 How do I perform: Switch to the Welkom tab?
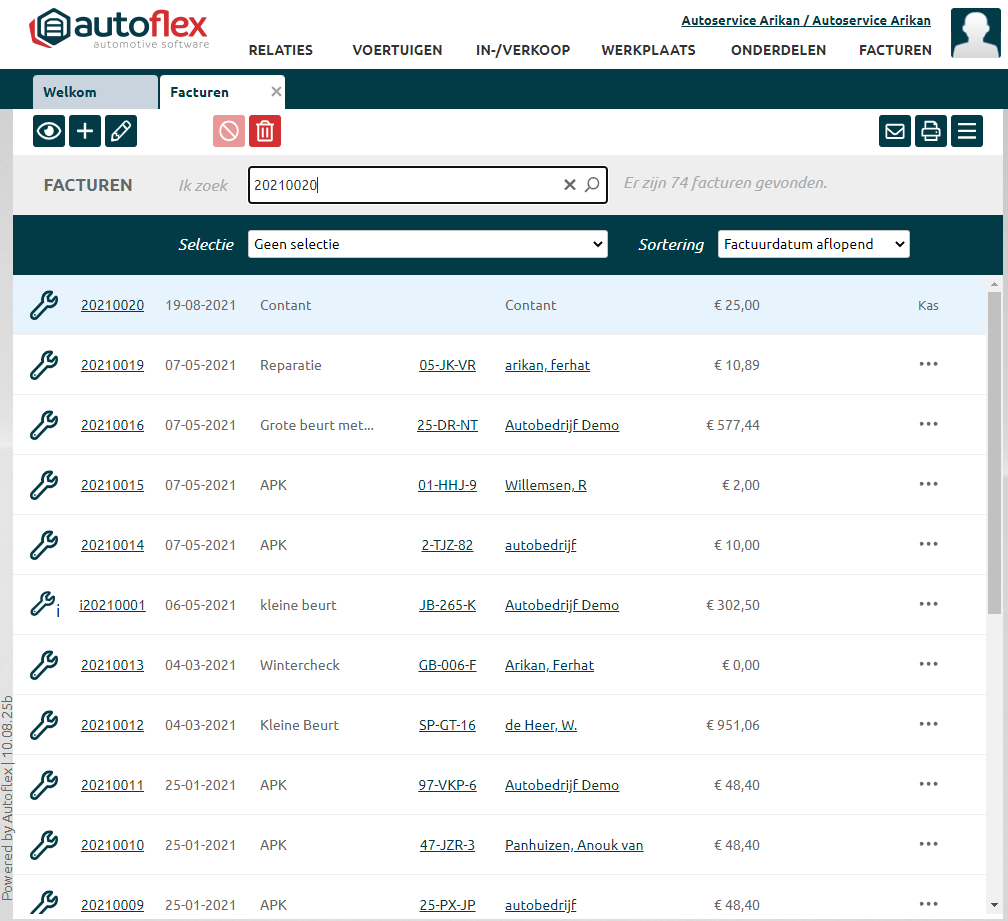click(94, 92)
